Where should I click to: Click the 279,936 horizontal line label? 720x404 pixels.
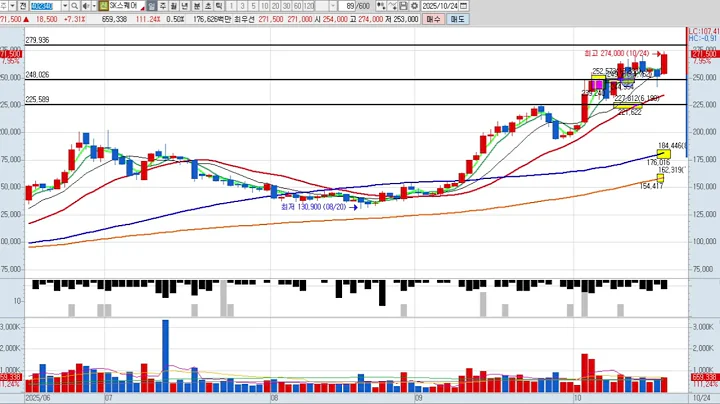(x=37, y=40)
